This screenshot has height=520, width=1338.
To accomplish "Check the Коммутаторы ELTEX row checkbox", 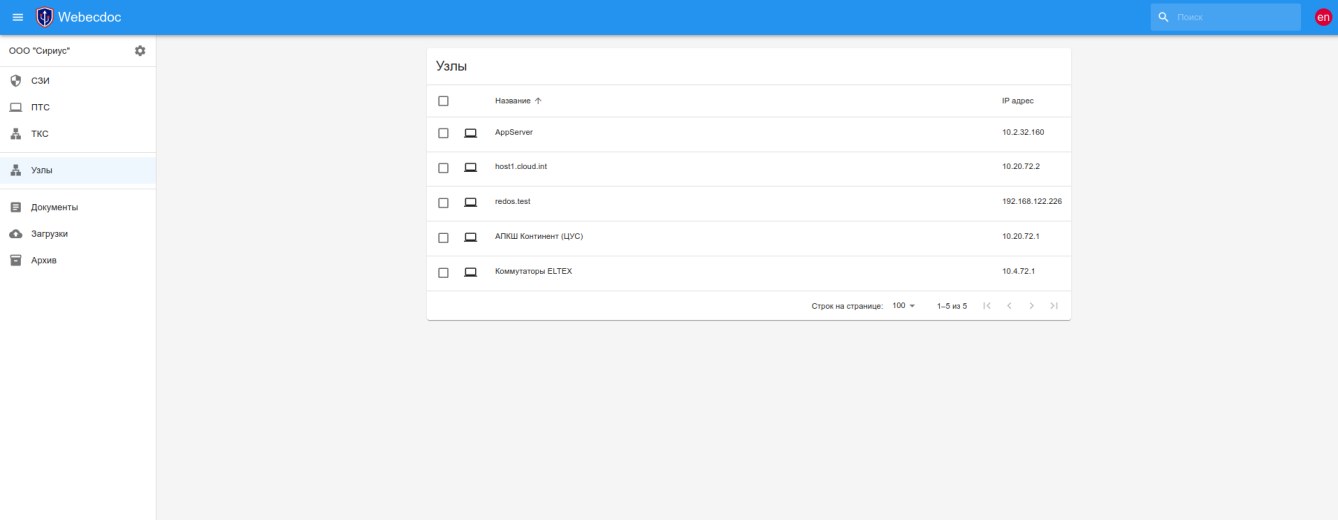I will [443, 272].
